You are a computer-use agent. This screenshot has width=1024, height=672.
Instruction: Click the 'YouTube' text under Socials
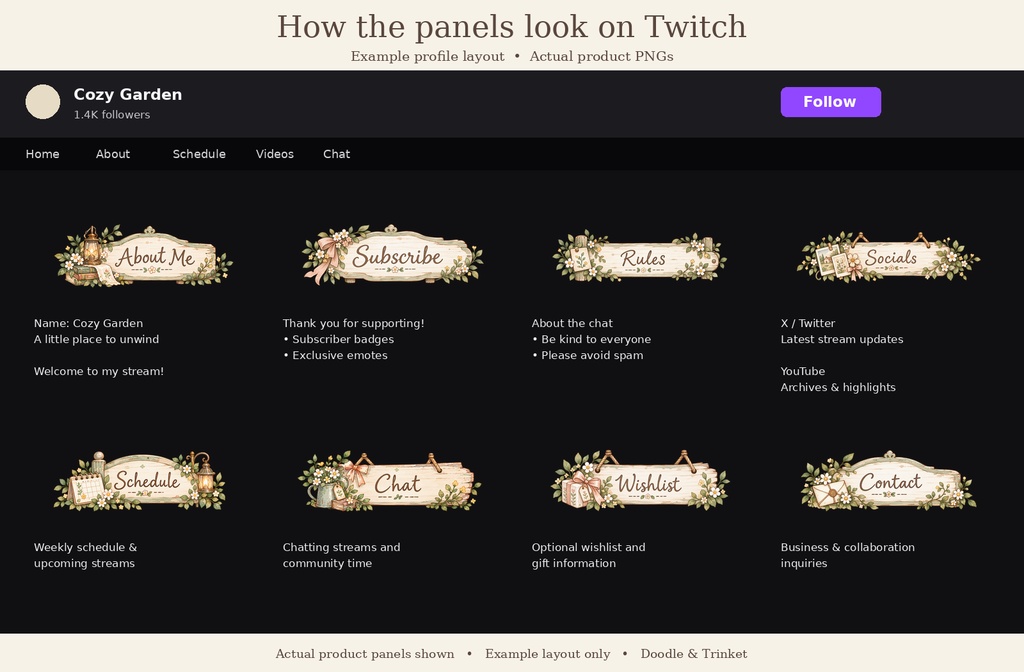pos(803,371)
